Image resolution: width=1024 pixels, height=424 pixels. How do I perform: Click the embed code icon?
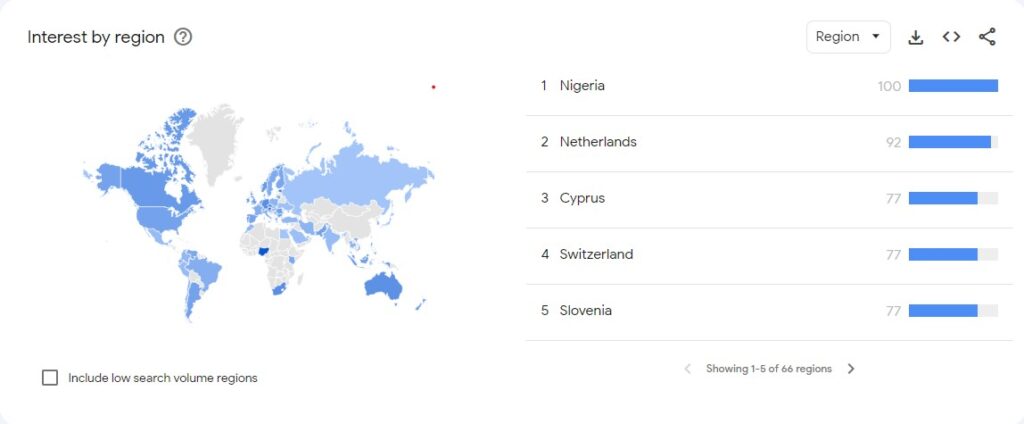[951, 37]
